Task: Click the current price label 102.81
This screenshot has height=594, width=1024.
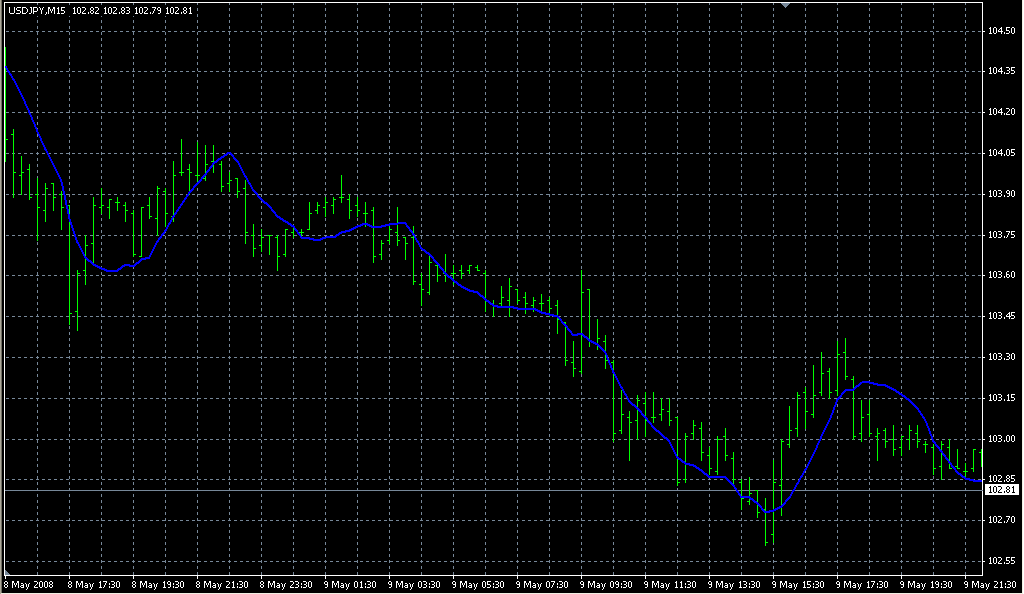Action: point(1000,491)
